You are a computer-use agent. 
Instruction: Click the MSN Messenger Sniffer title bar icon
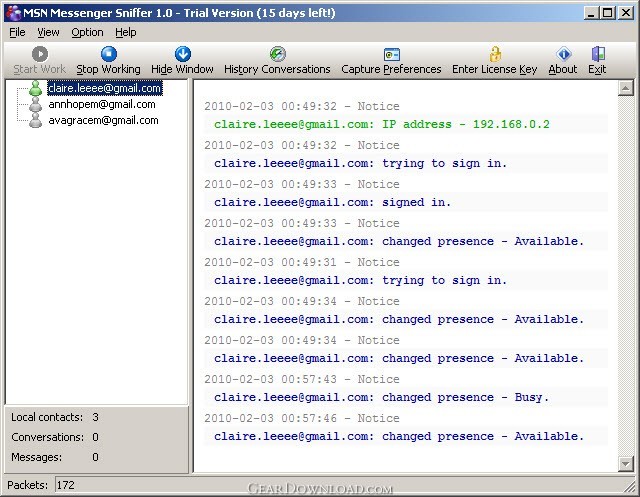pos(13,13)
